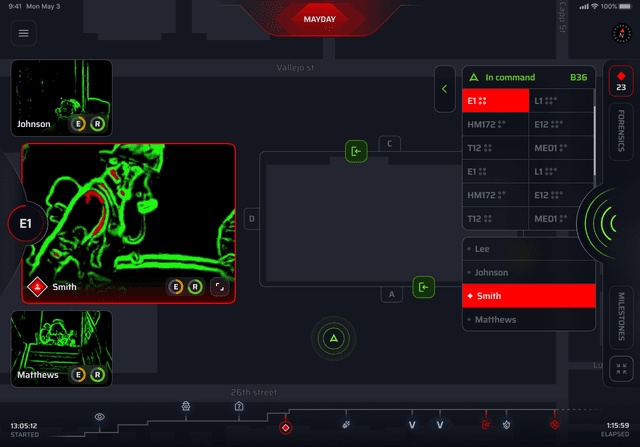
Task: Open the Forensics tab
Action: pos(620,131)
